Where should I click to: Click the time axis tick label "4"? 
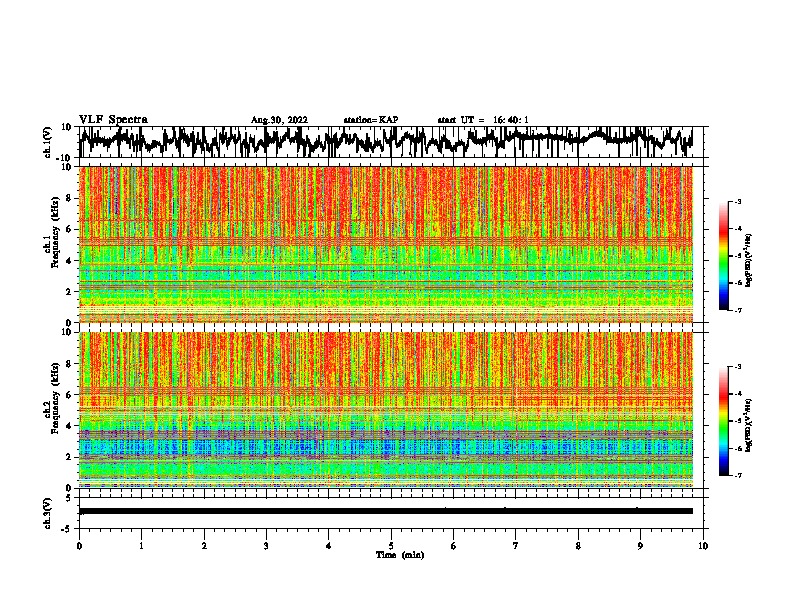(x=329, y=546)
